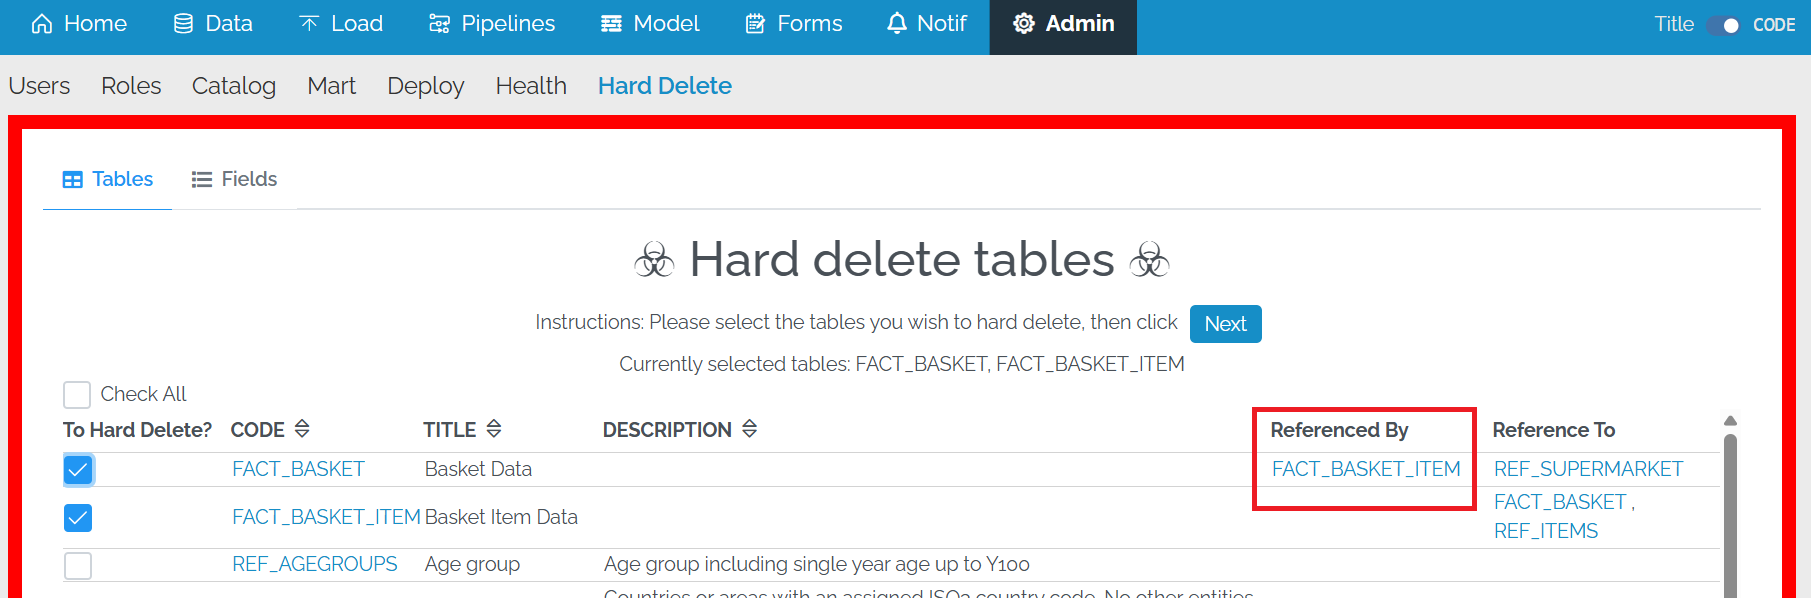Click the Home house icon
The height and width of the screenshot is (598, 1811).
(42, 24)
